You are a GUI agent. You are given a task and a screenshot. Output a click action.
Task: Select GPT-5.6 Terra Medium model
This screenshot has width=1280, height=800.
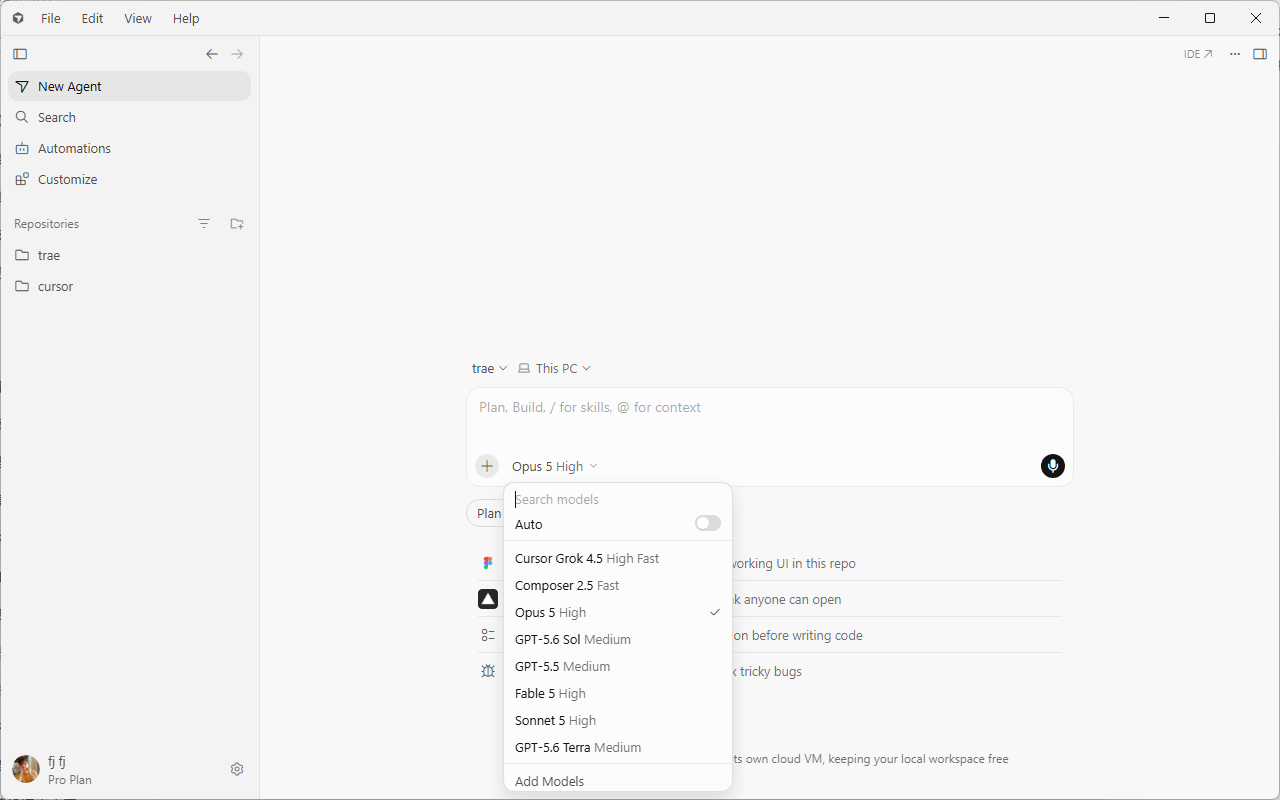tap(618, 748)
